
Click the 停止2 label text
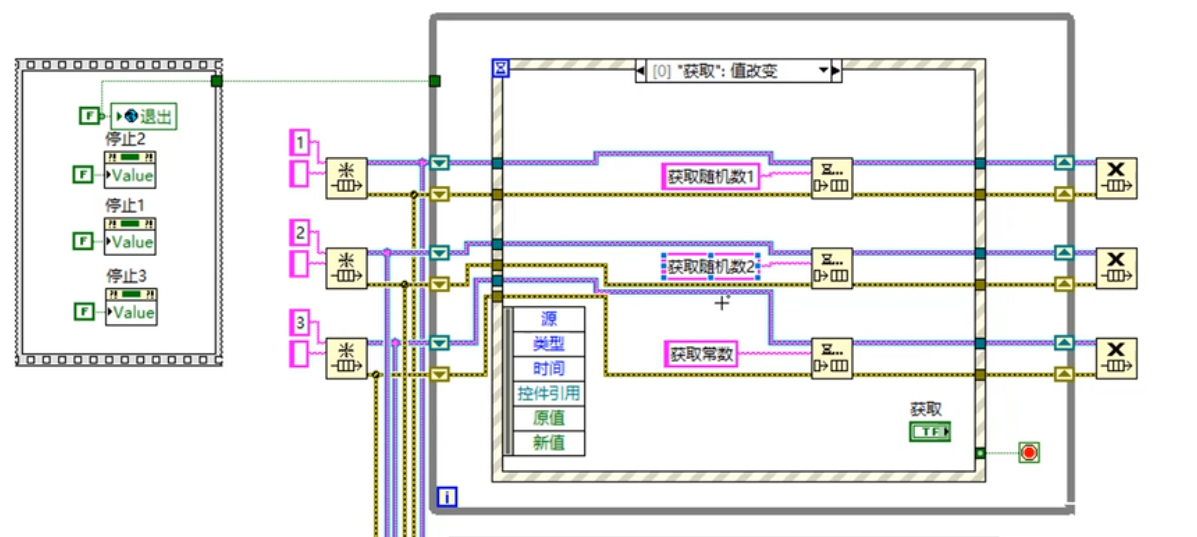click(125, 140)
